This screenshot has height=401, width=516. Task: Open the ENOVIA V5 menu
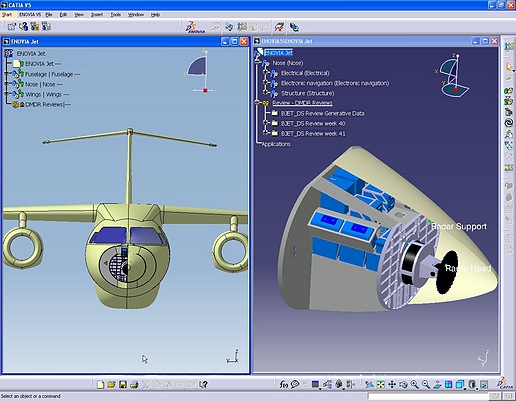30,15
